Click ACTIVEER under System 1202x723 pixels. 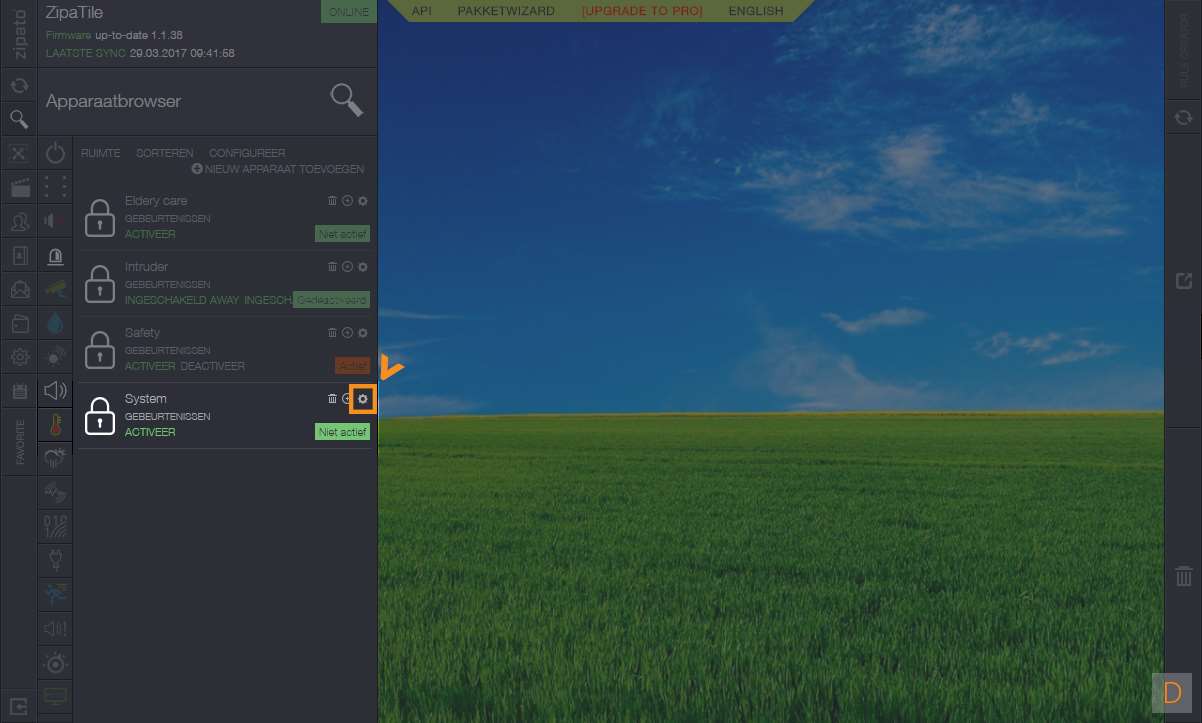150,432
